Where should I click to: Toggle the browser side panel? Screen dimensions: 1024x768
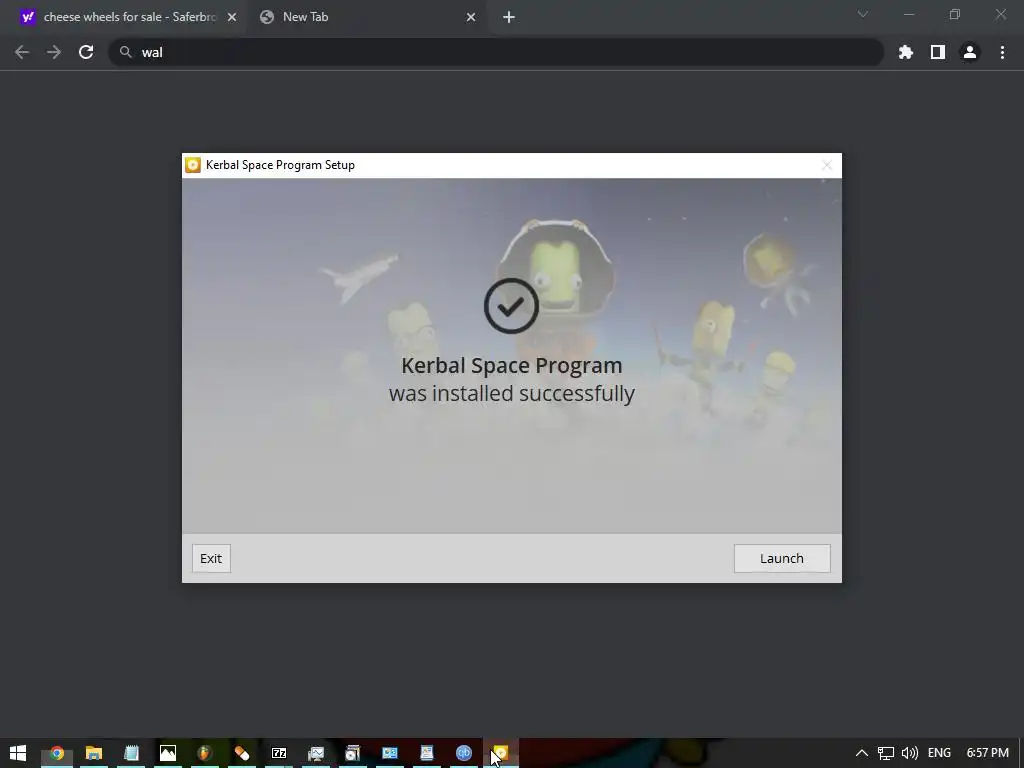pos(938,52)
